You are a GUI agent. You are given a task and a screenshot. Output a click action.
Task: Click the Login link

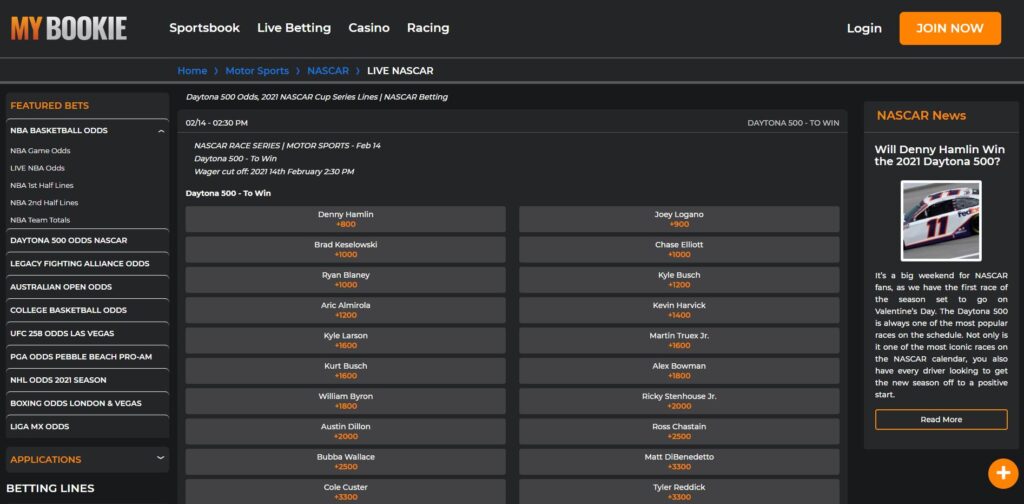click(864, 28)
